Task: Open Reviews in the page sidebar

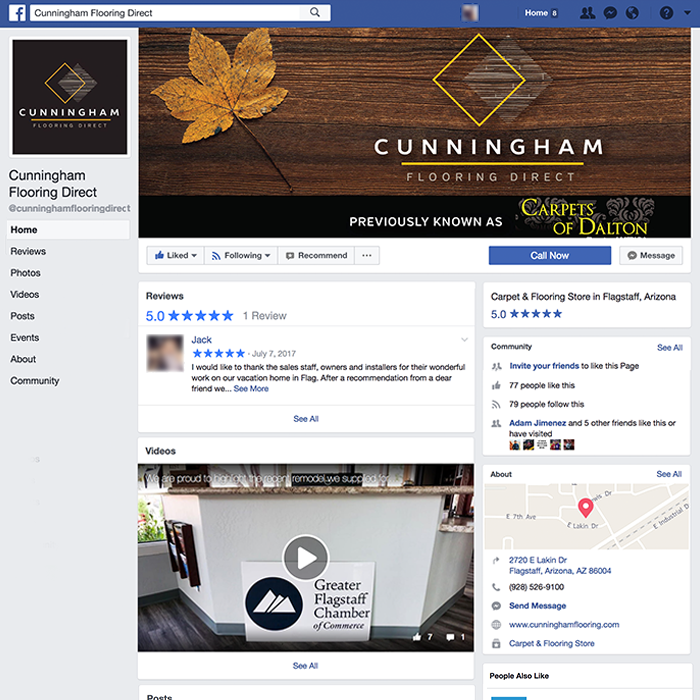Action: [x=28, y=251]
